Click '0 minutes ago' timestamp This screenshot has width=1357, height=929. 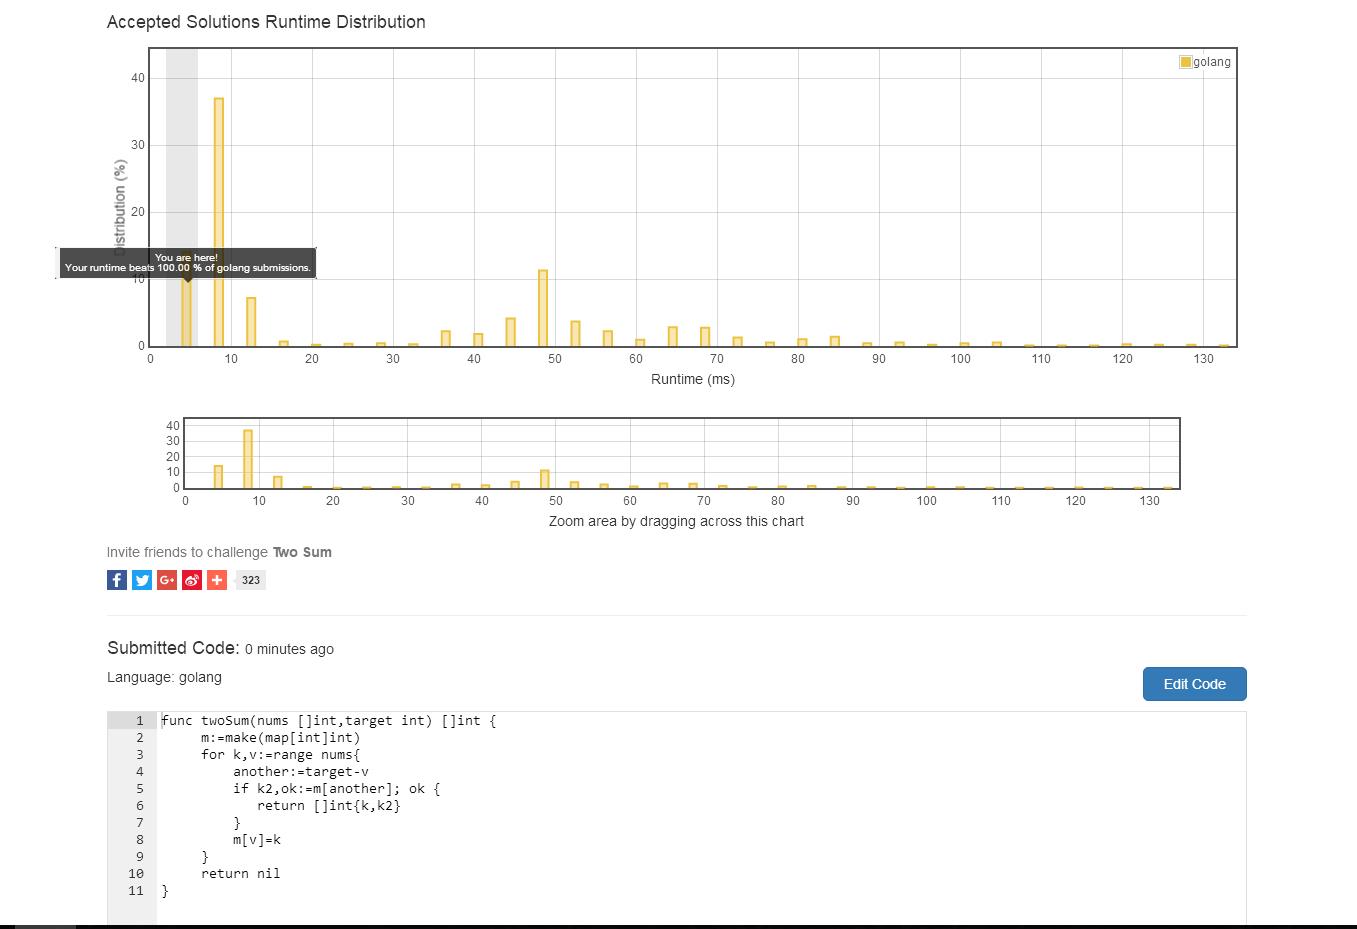point(289,649)
